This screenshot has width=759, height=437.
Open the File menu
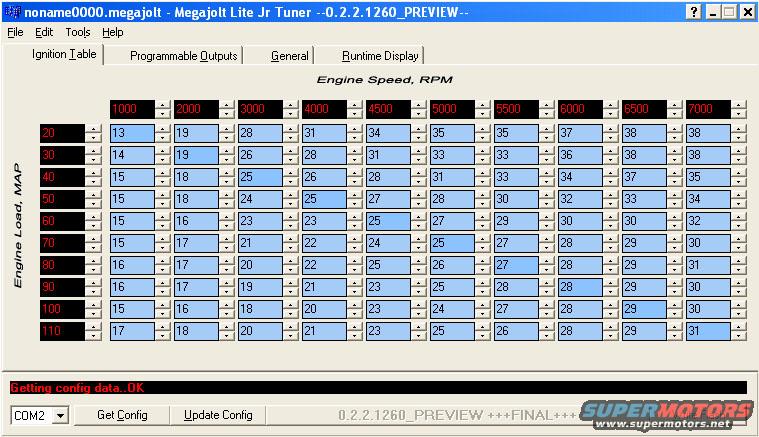[15, 32]
